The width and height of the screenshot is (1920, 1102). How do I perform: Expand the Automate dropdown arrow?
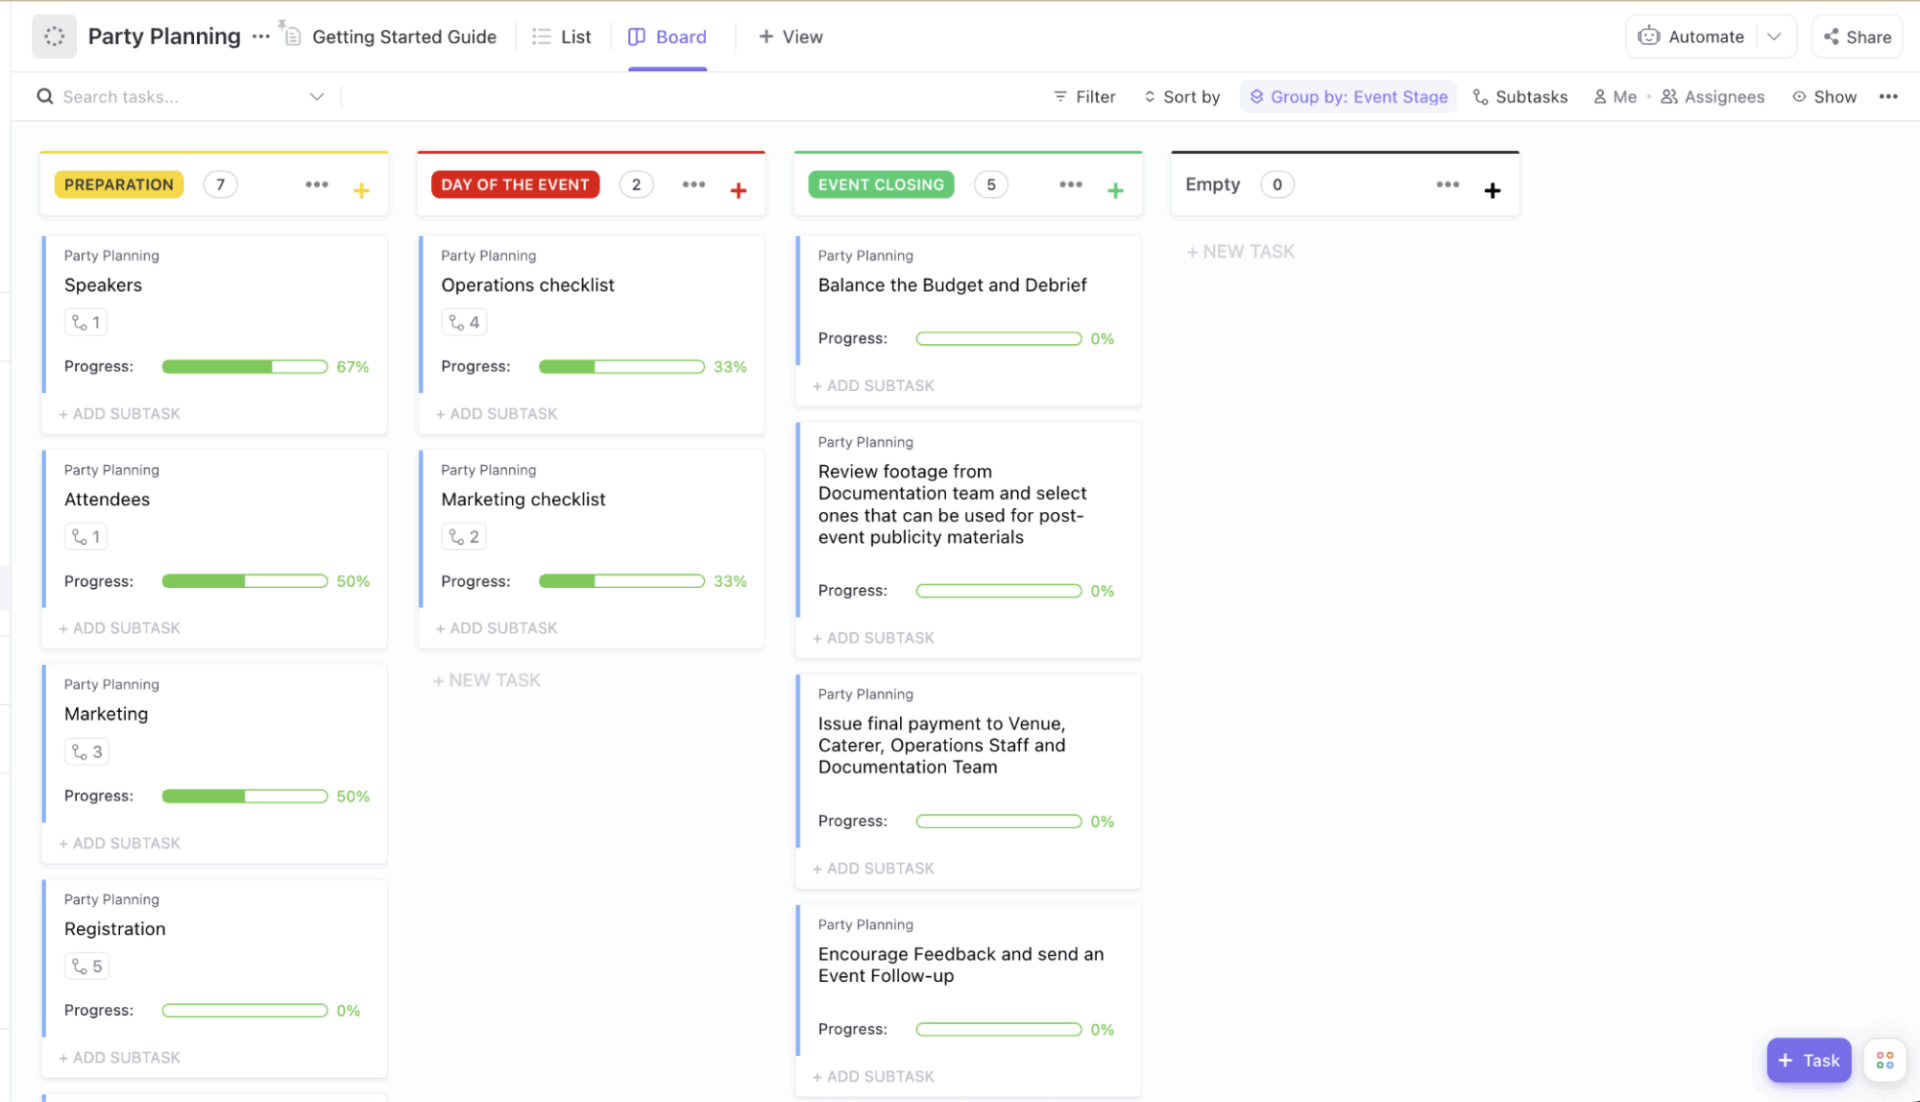click(1774, 37)
